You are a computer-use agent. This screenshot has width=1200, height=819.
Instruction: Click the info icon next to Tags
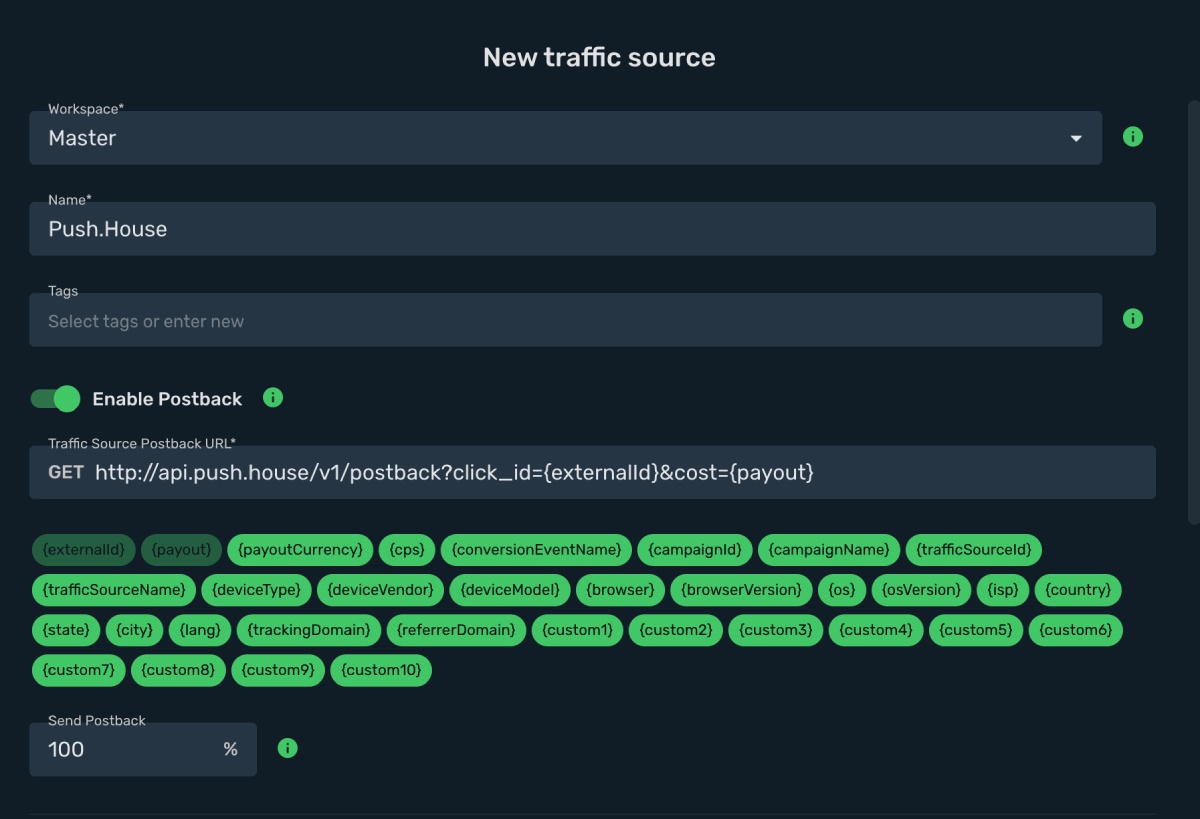coord(1132,319)
